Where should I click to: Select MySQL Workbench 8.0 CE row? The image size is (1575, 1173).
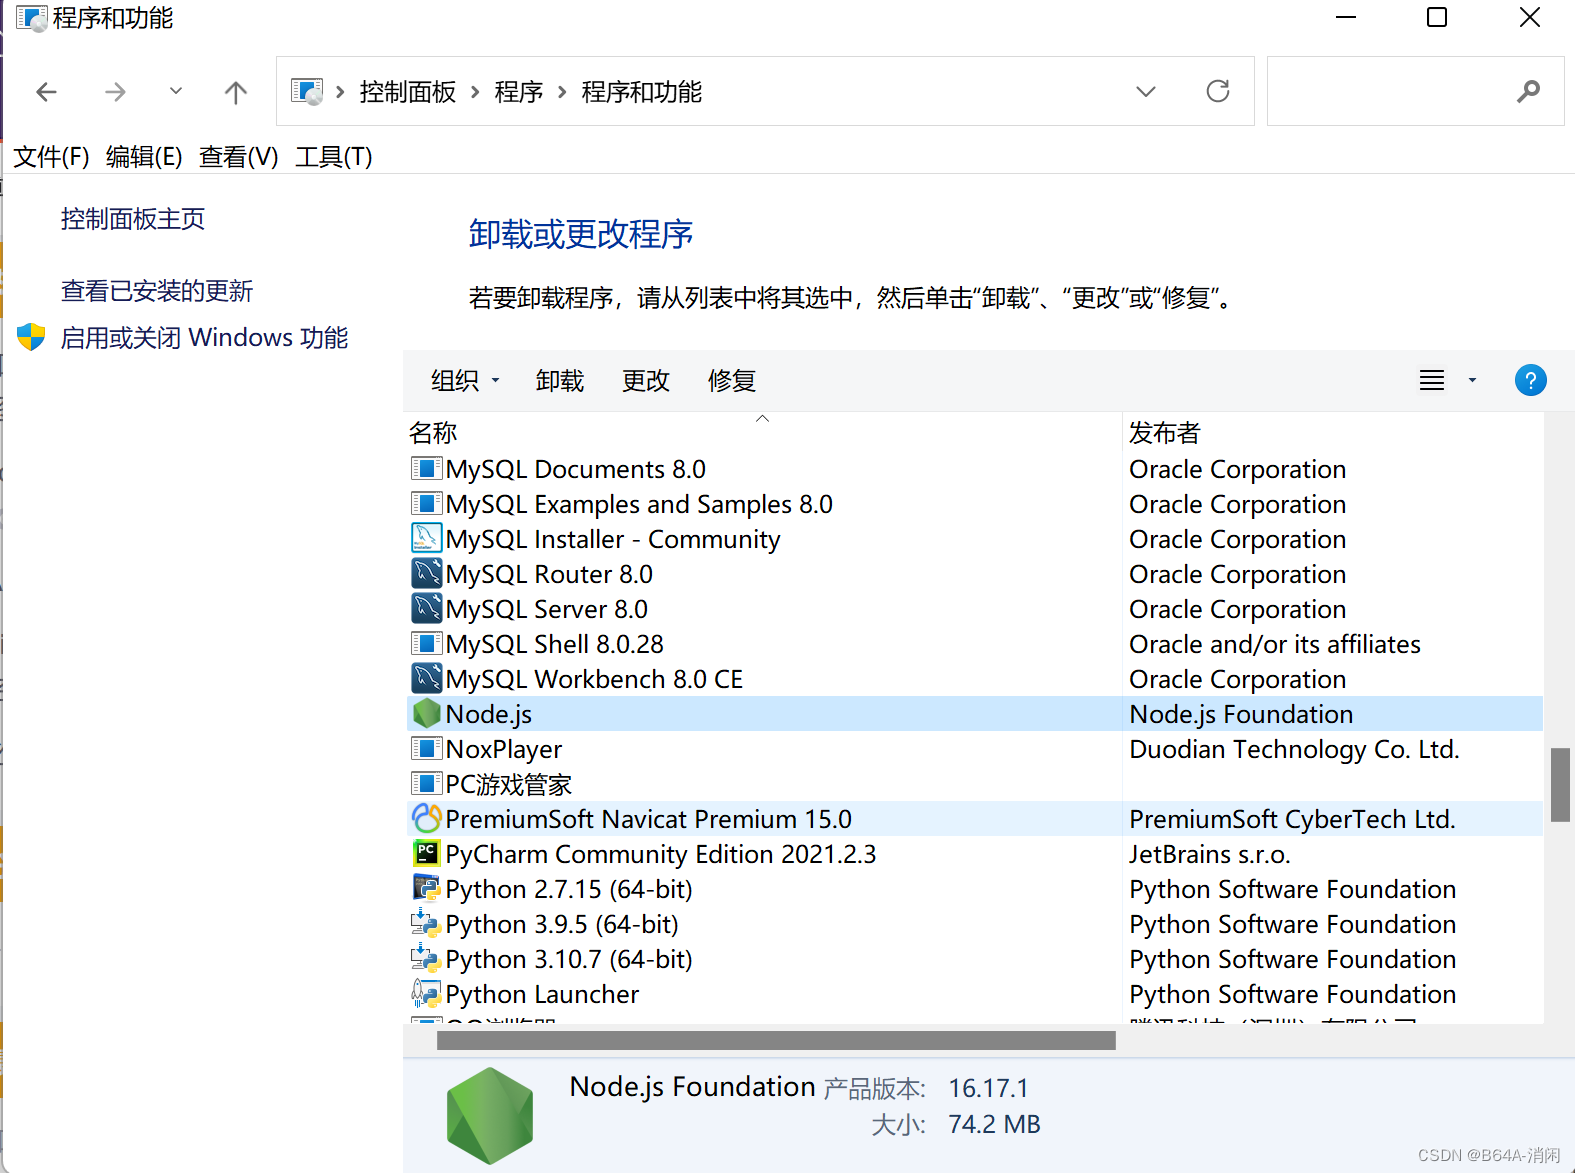(975, 679)
